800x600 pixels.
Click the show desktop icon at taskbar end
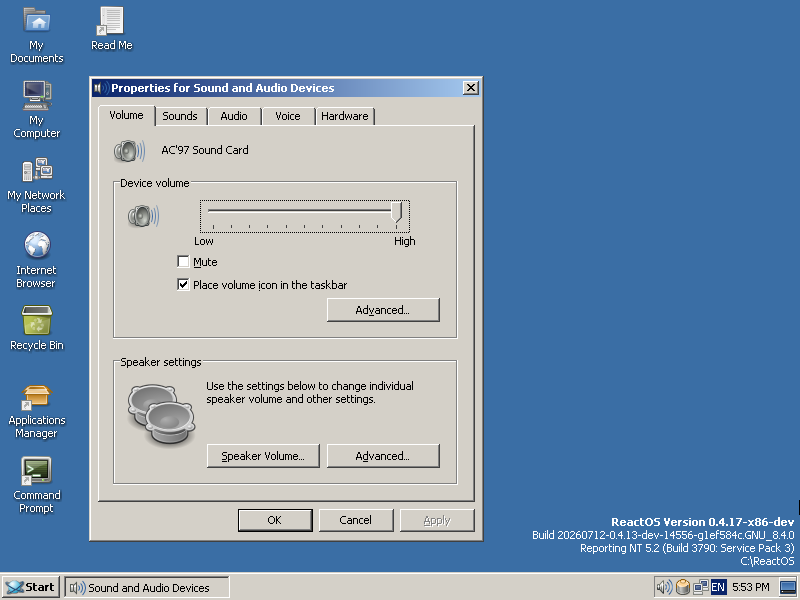pos(788,587)
